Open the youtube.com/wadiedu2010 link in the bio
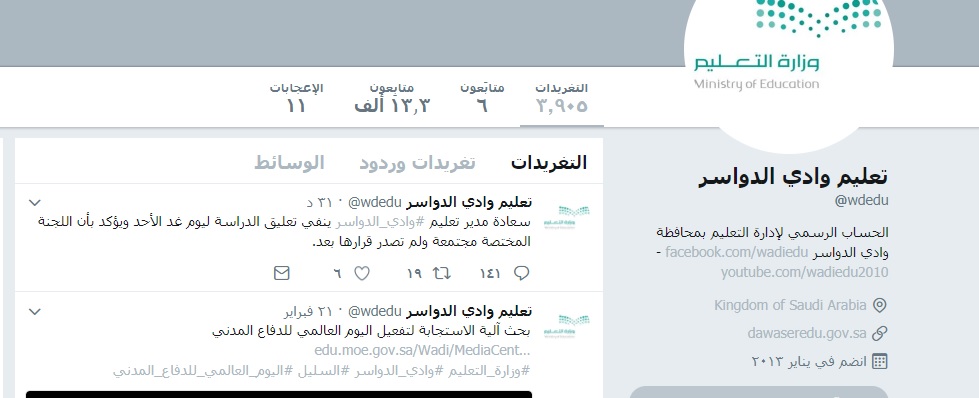This screenshot has width=979, height=398. (804, 272)
